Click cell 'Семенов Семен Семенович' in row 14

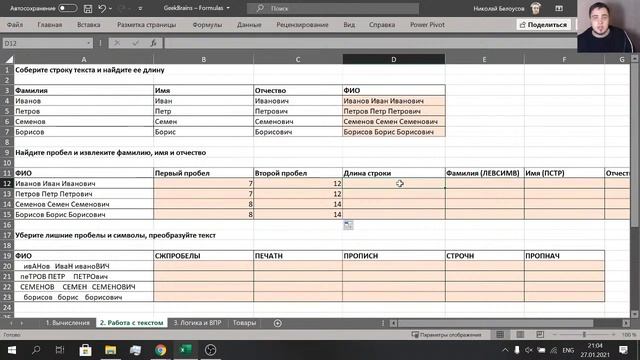pos(84,204)
